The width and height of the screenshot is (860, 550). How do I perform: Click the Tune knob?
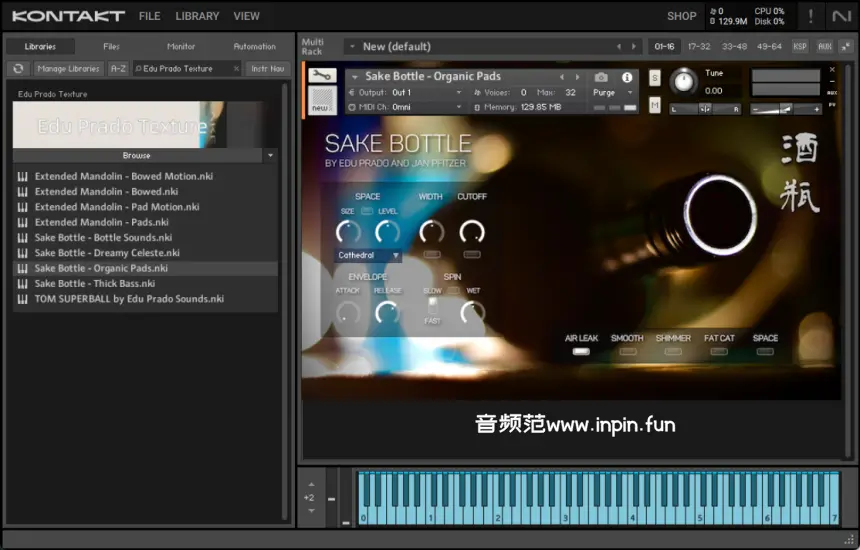pos(684,82)
